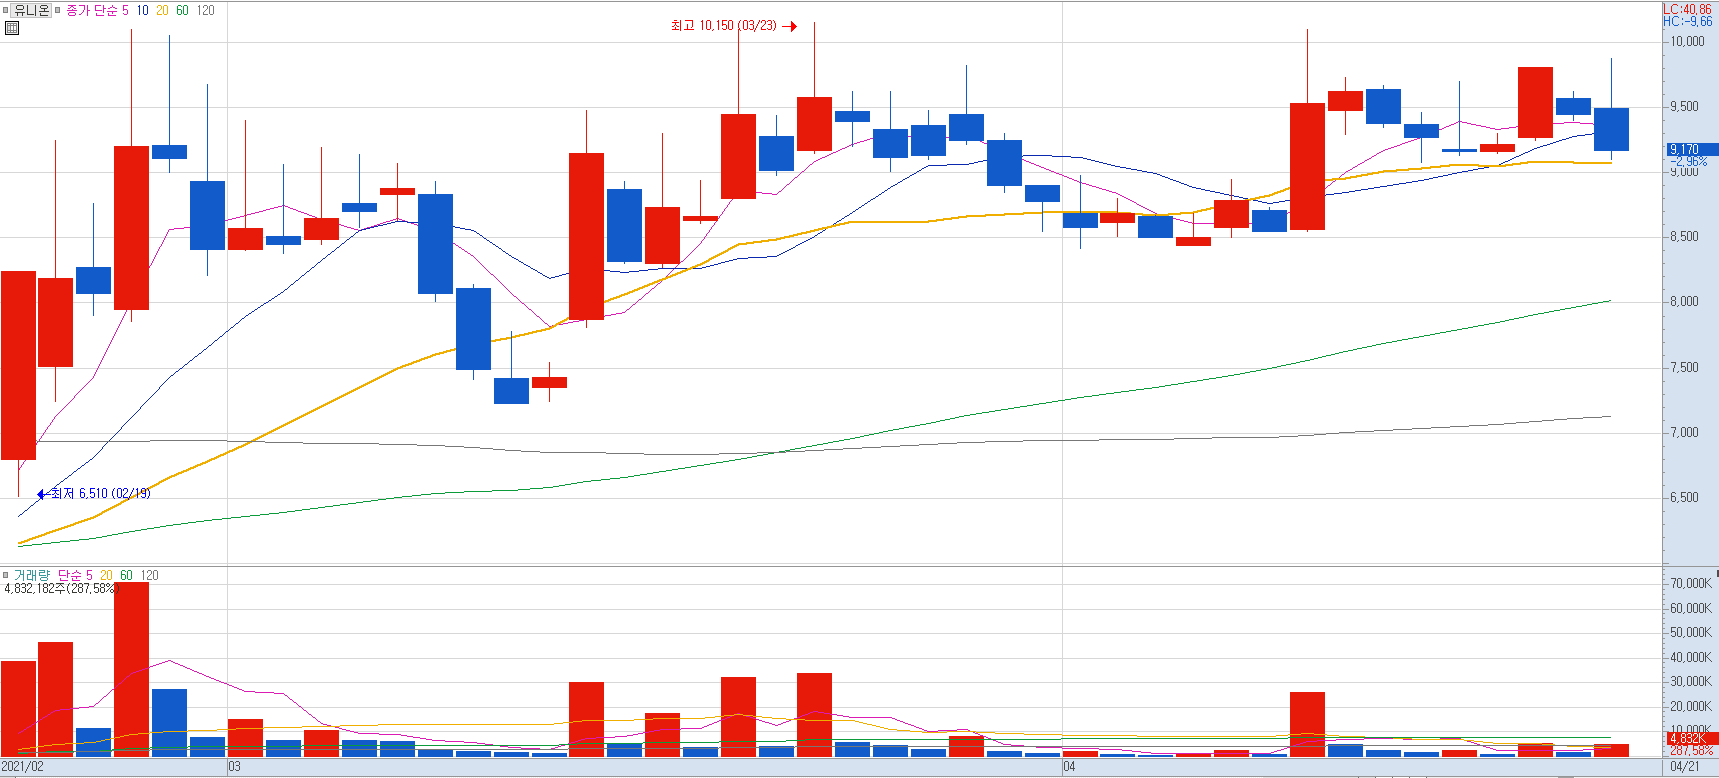1719x778 pixels.
Task: Click the 70,000K volume axis label
Action: click(x=1691, y=584)
